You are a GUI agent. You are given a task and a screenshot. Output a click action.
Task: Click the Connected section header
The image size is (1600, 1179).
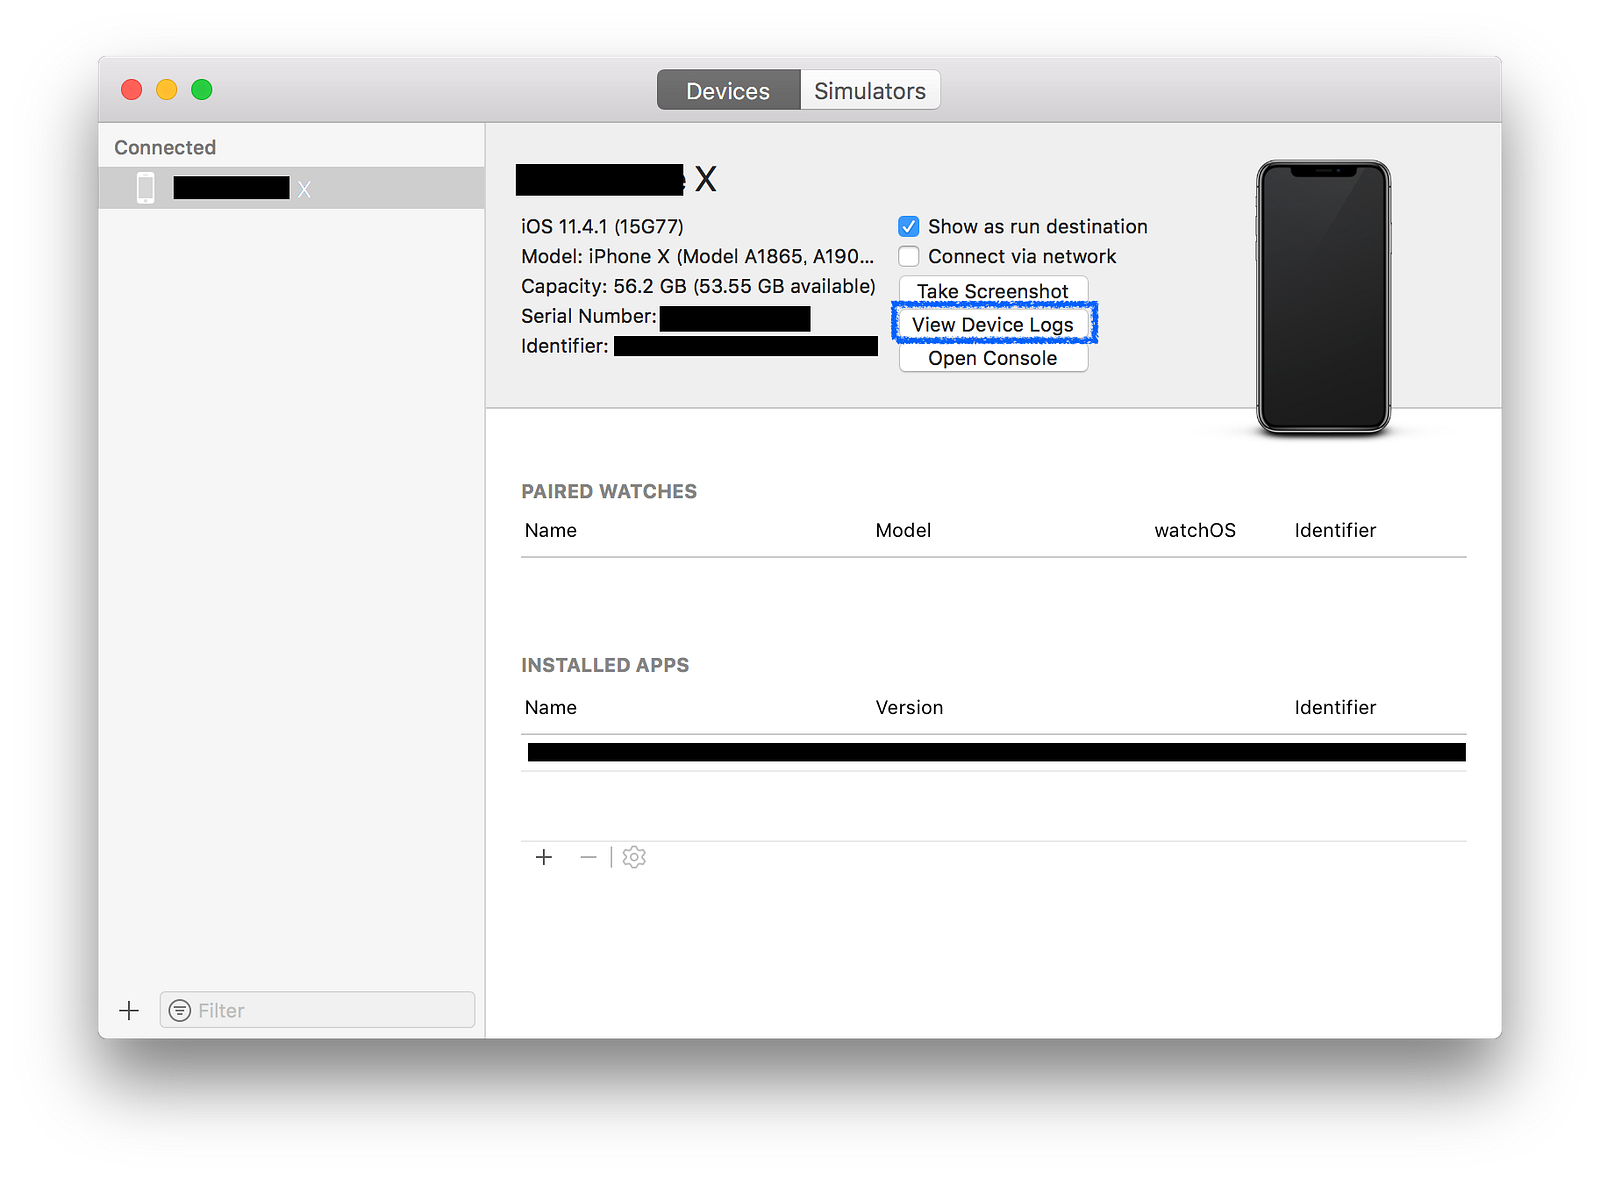[165, 147]
